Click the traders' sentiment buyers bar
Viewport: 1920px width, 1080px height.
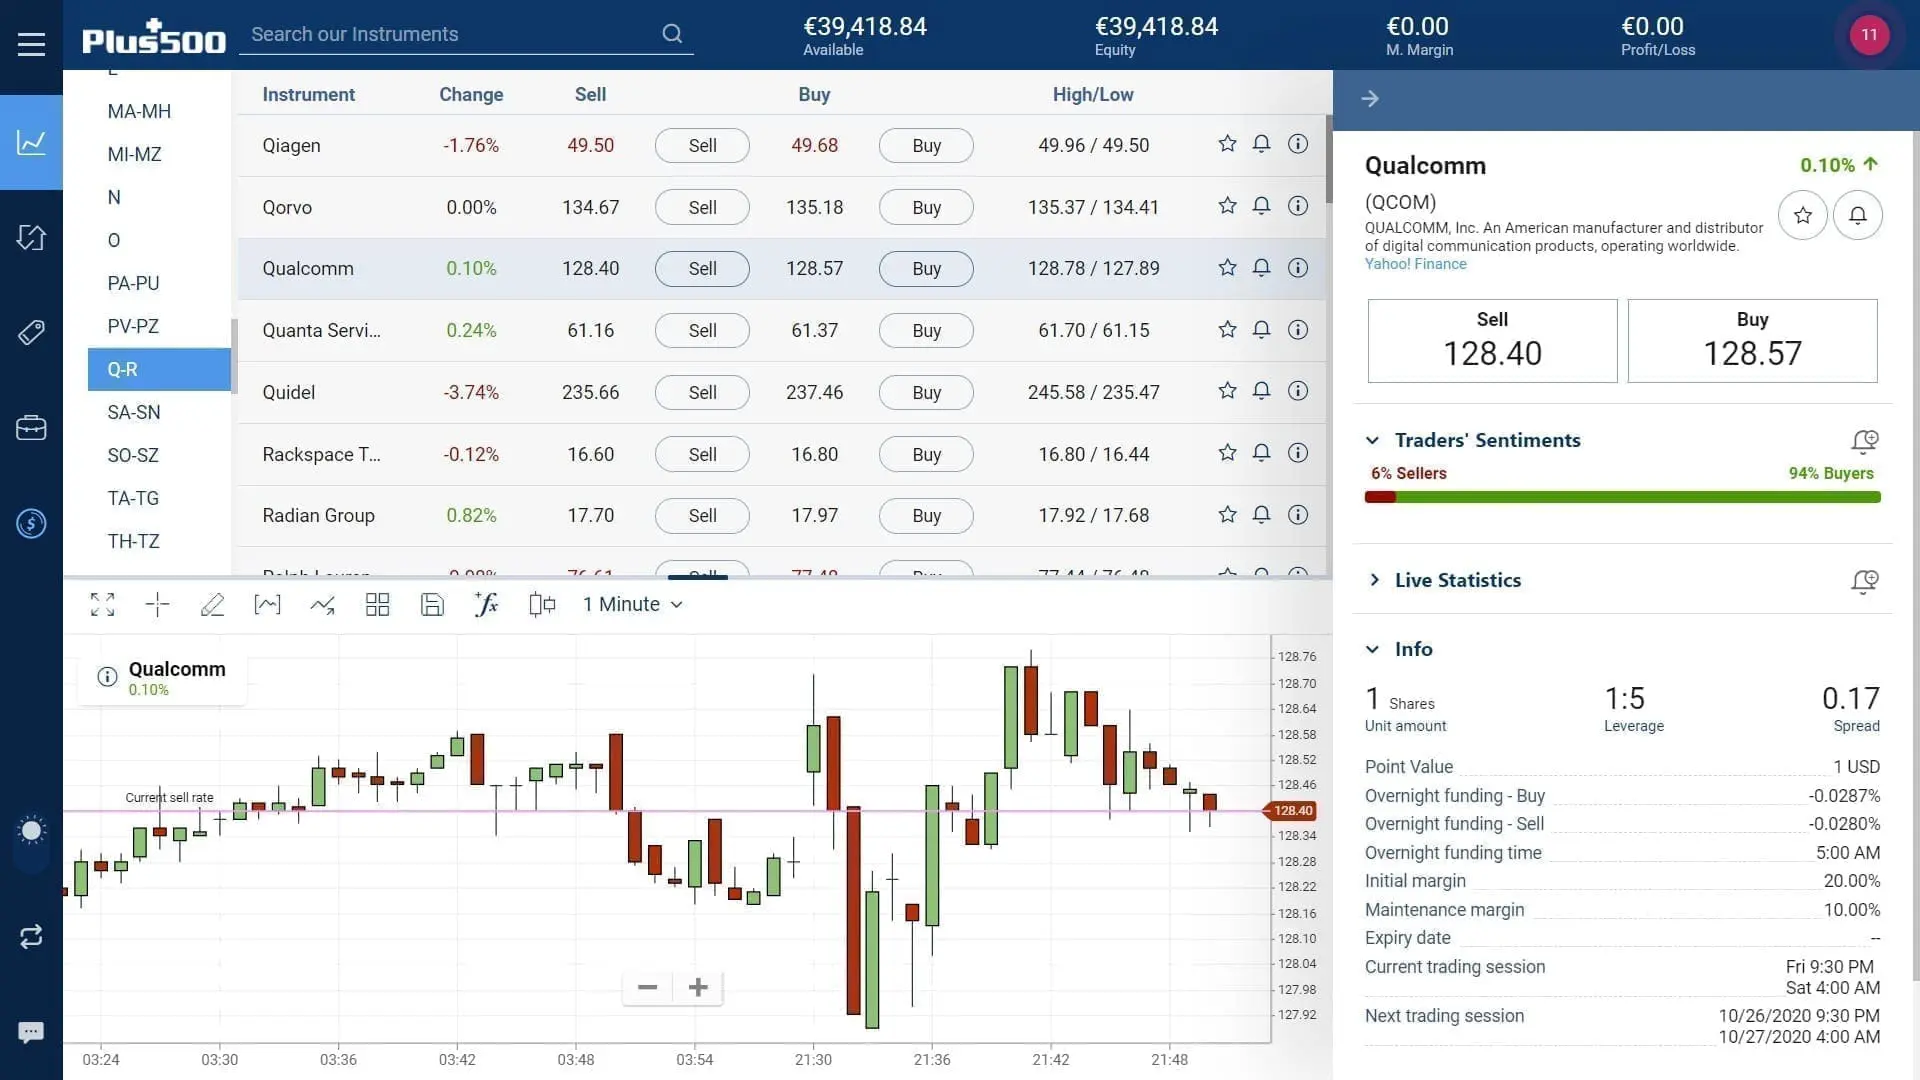pyautogui.click(x=1638, y=497)
